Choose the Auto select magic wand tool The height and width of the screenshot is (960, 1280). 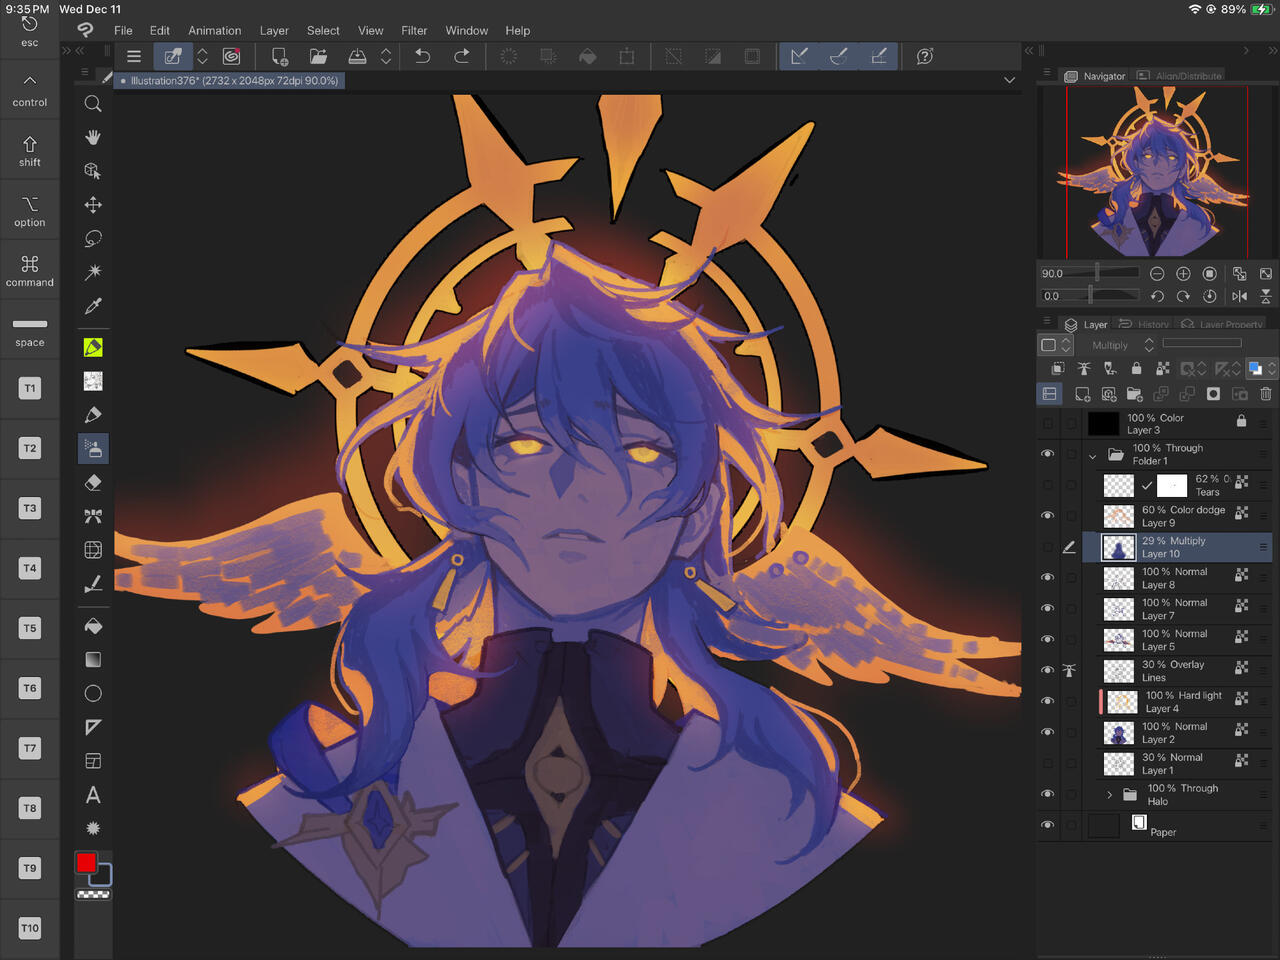tap(93, 272)
